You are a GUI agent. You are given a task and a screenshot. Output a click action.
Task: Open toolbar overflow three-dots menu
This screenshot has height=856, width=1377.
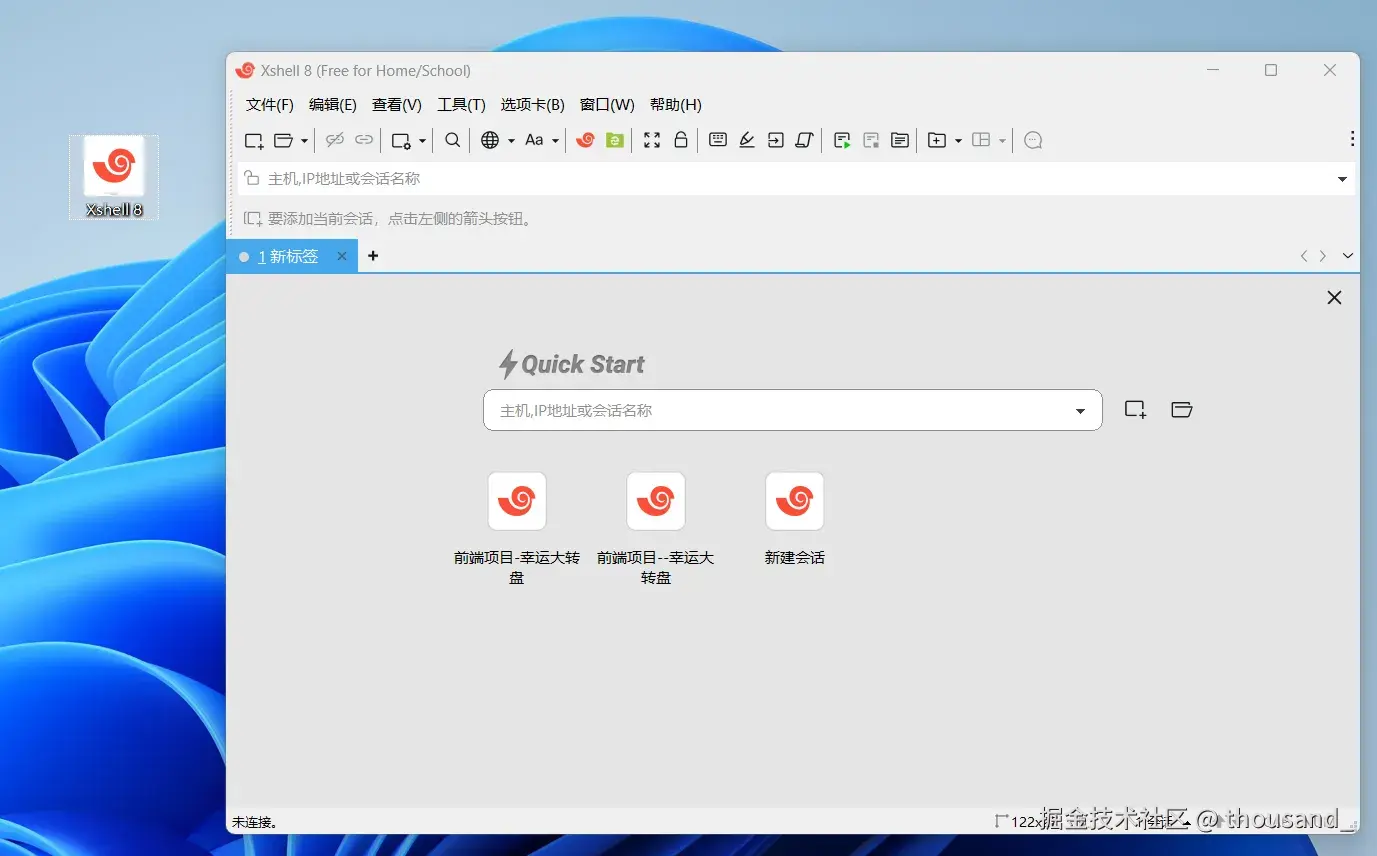coord(1352,139)
